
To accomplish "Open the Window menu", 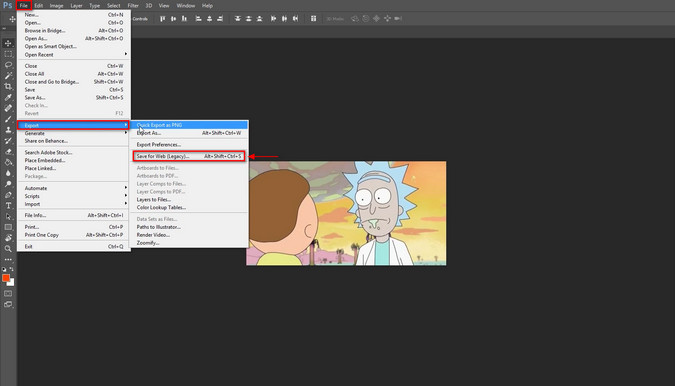I will (x=186, y=6).
